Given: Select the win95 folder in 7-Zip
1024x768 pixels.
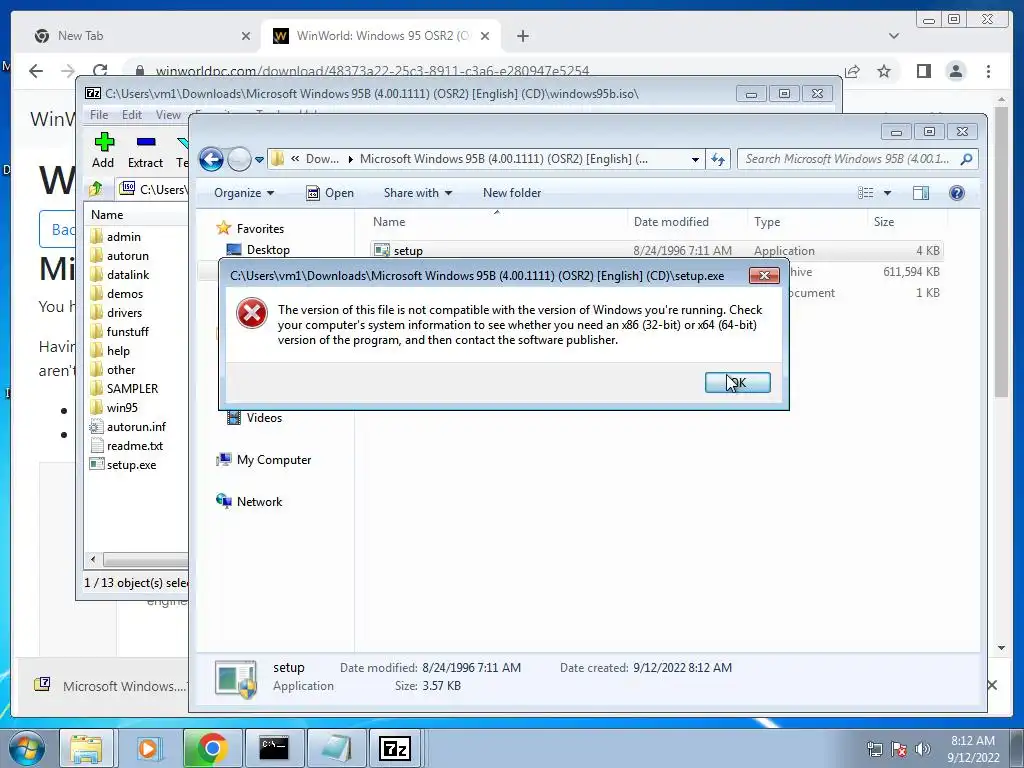Looking at the screenshot, I should click(122, 407).
